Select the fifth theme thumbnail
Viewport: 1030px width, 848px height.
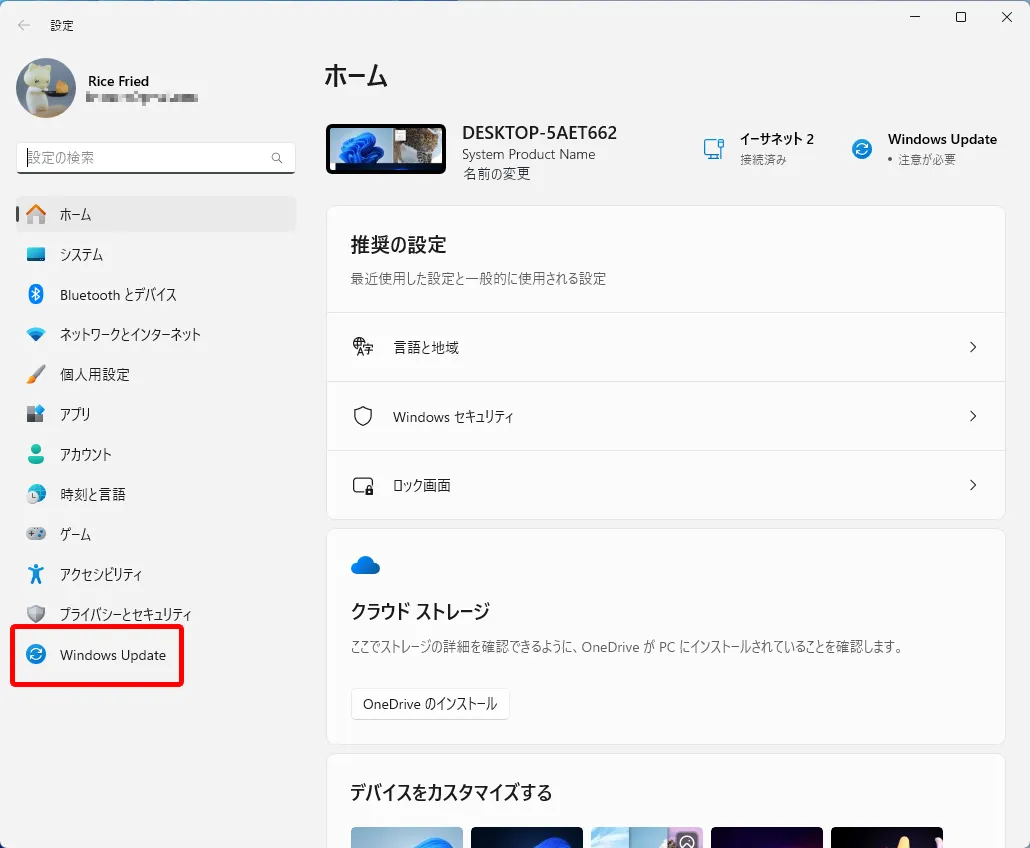tap(887, 837)
